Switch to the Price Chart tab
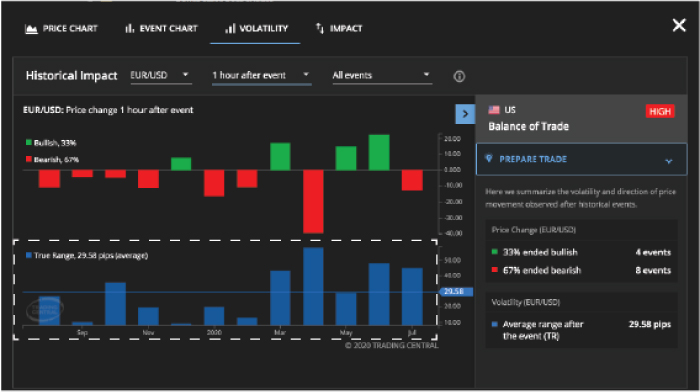700x392 pixels. 61,29
